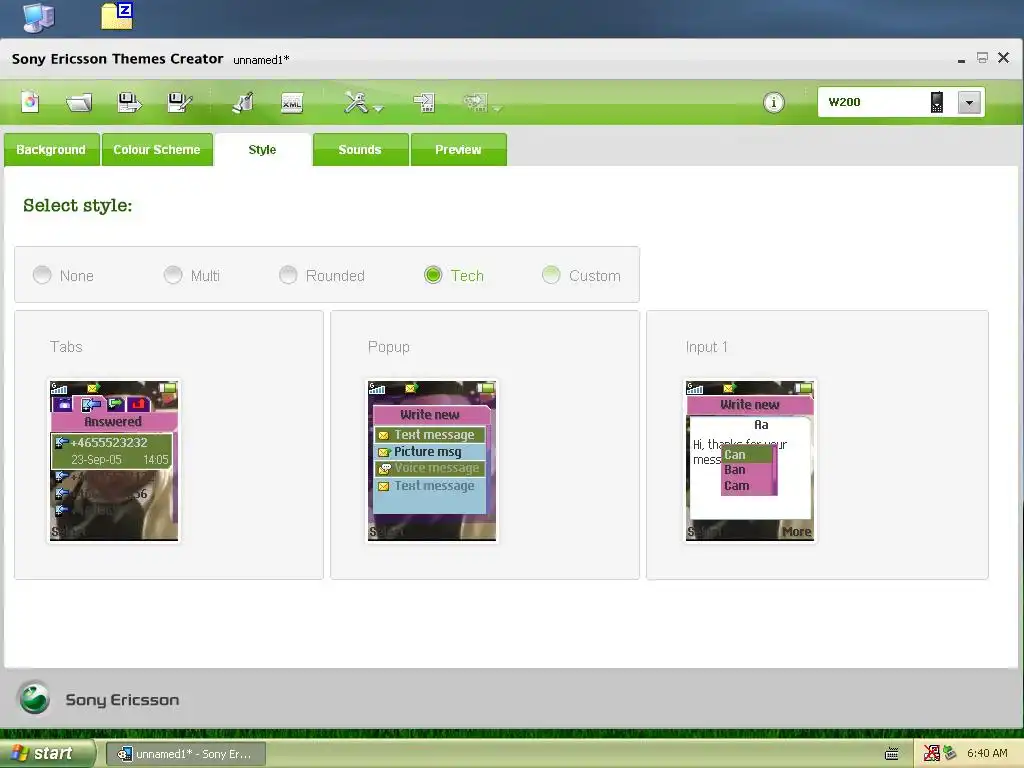Viewport: 1024px width, 768px height.
Task: Open the Colour Scheme tab
Action: coord(157,150)
